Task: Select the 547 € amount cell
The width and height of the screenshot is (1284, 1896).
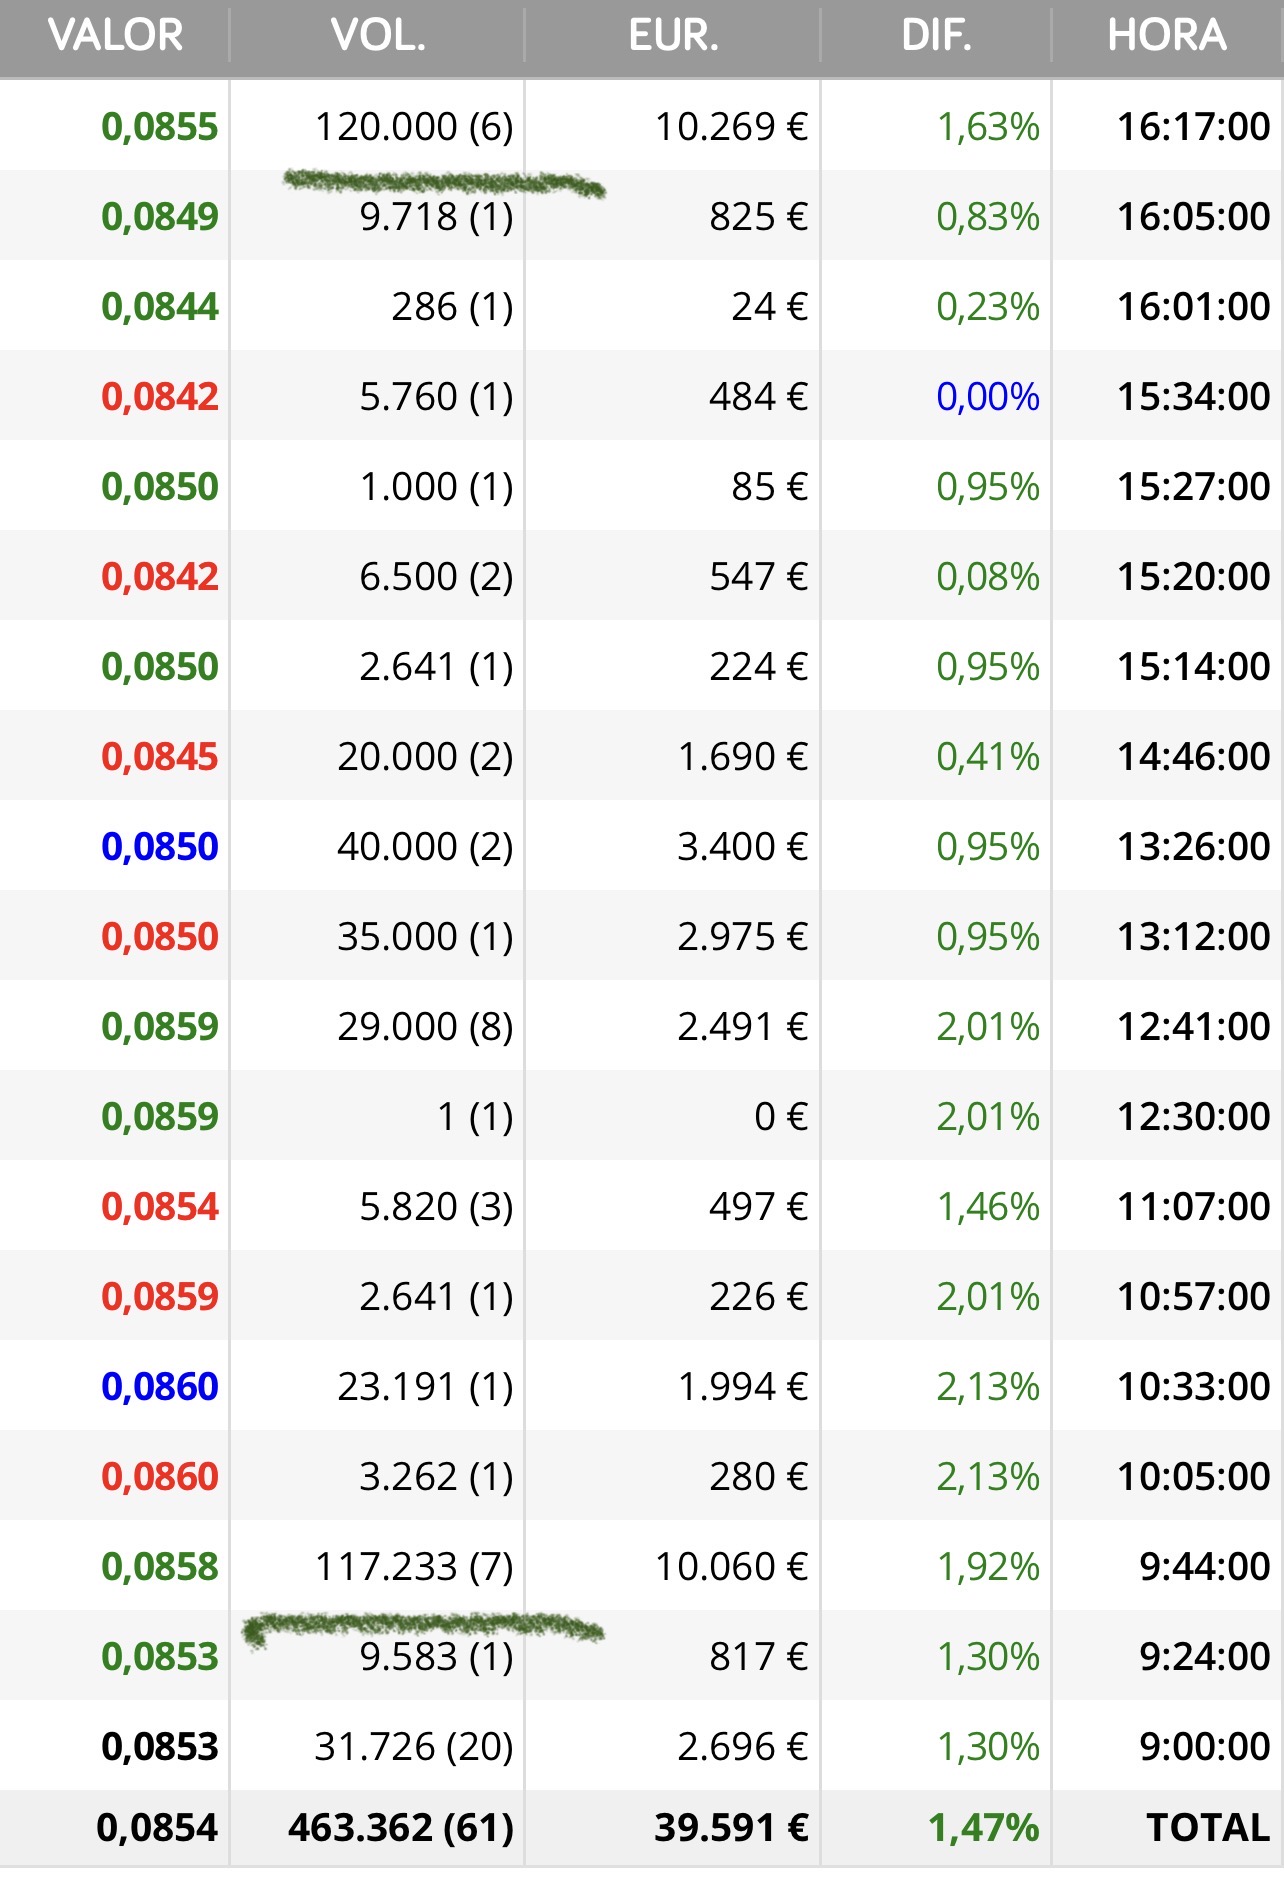Action: coord(758,577)
